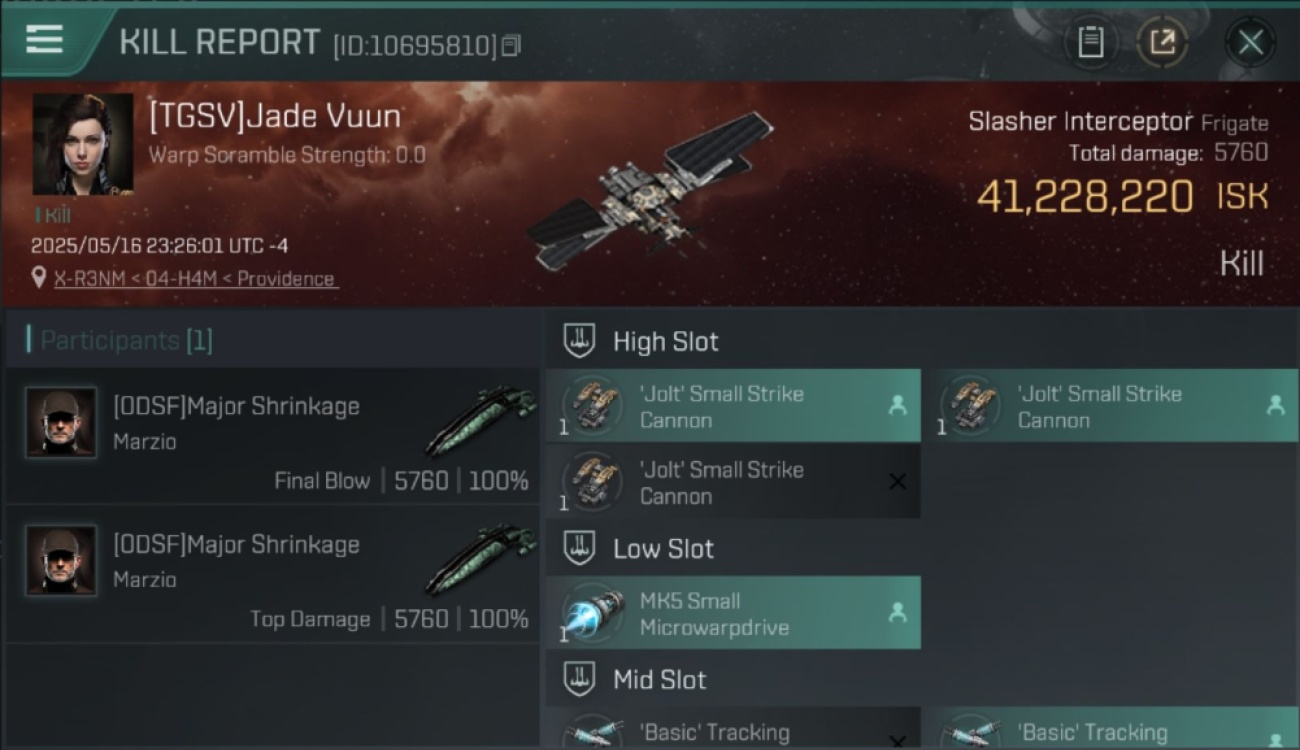Open the clipboard copy report icon
The height and width of the screenshot is (750, 1300).
[x=1090, y=42]
